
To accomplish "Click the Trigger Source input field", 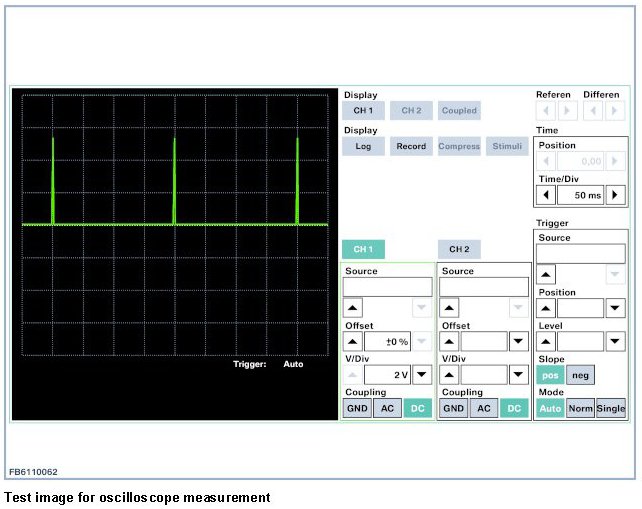I will click(581, 254).
